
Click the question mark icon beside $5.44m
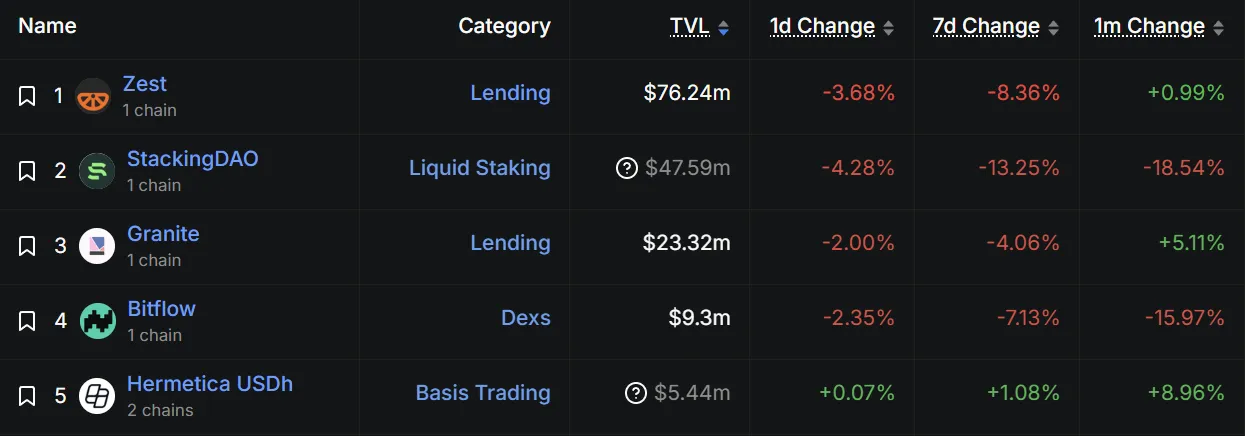[x=636, y=393]
